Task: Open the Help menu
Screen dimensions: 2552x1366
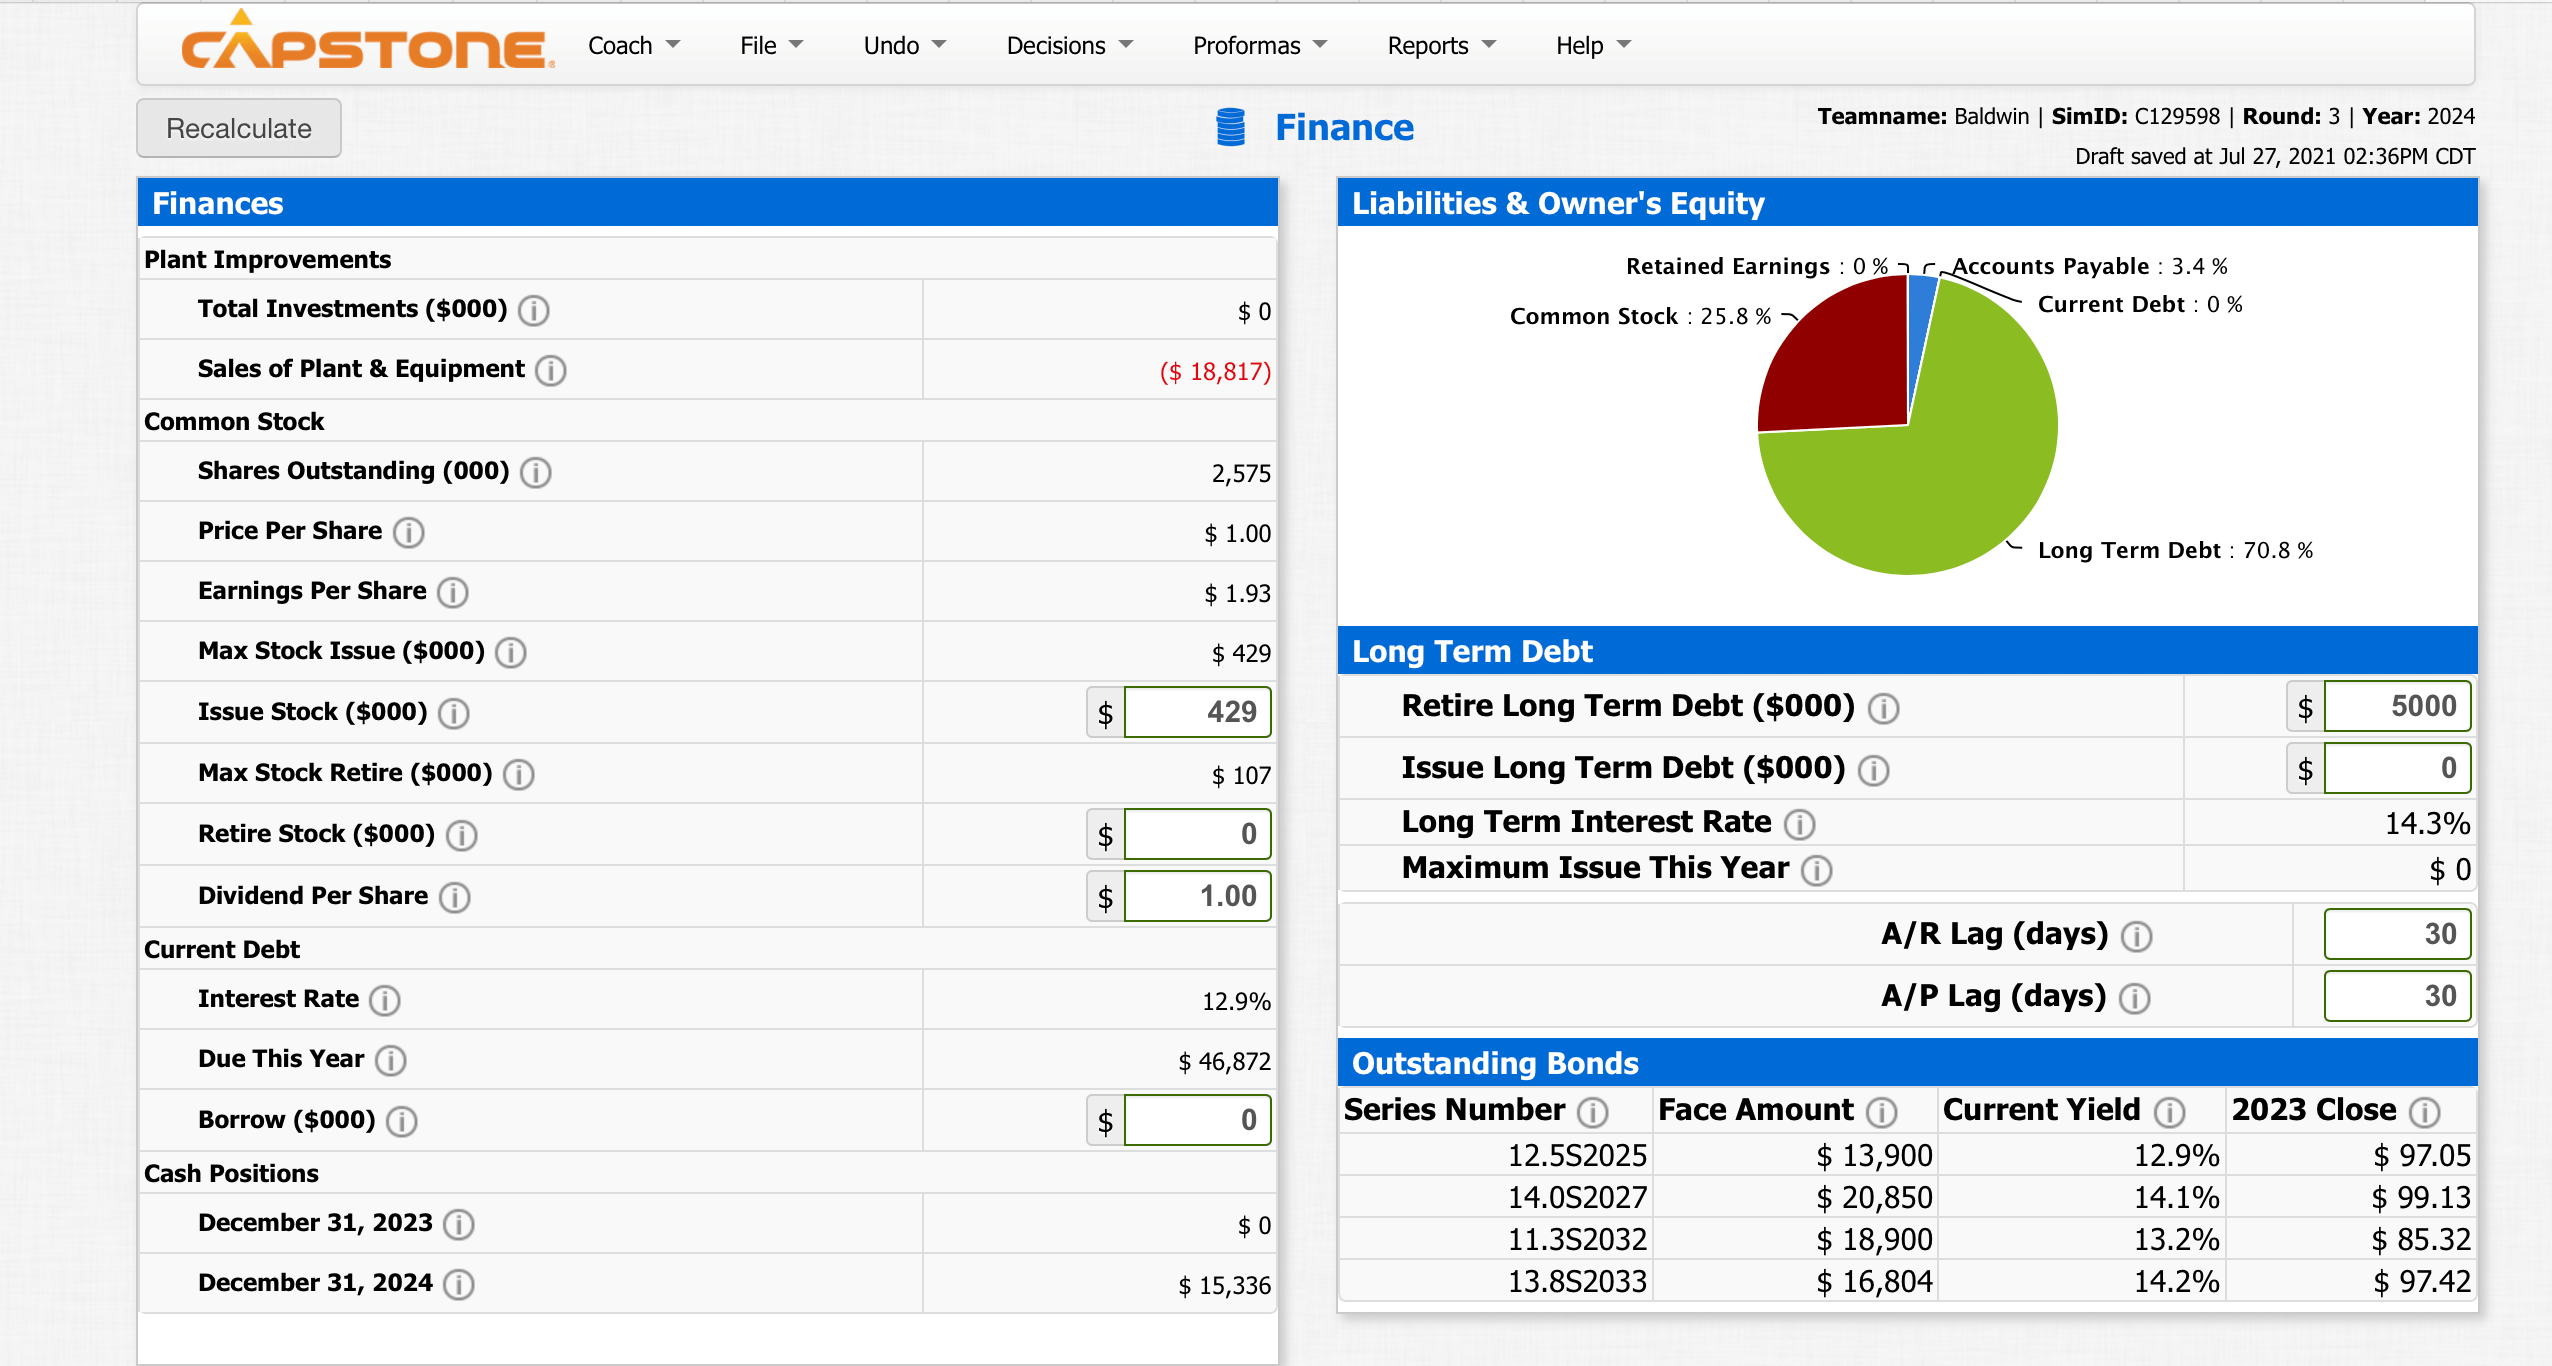Action: tap(1592, 46)
